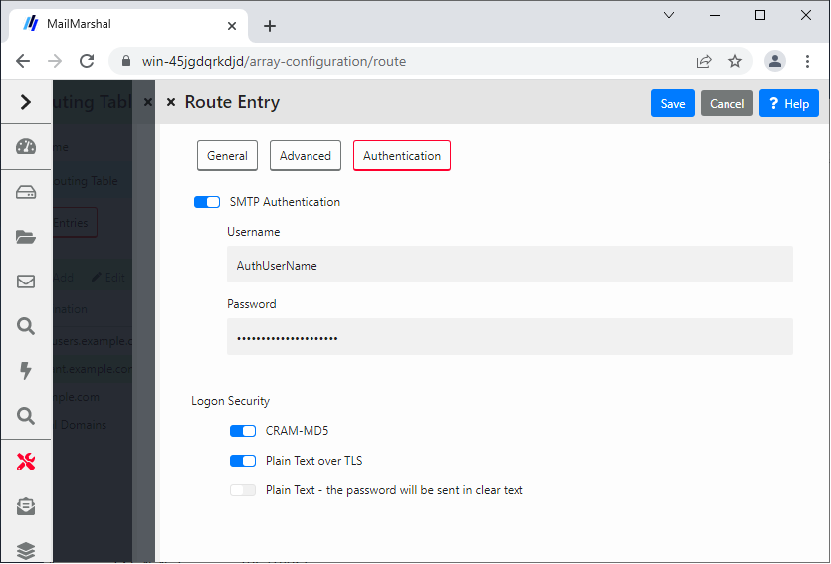Toggle SMTP Authentication switch
Screen dimensions: 831x564
coord(207,202)
